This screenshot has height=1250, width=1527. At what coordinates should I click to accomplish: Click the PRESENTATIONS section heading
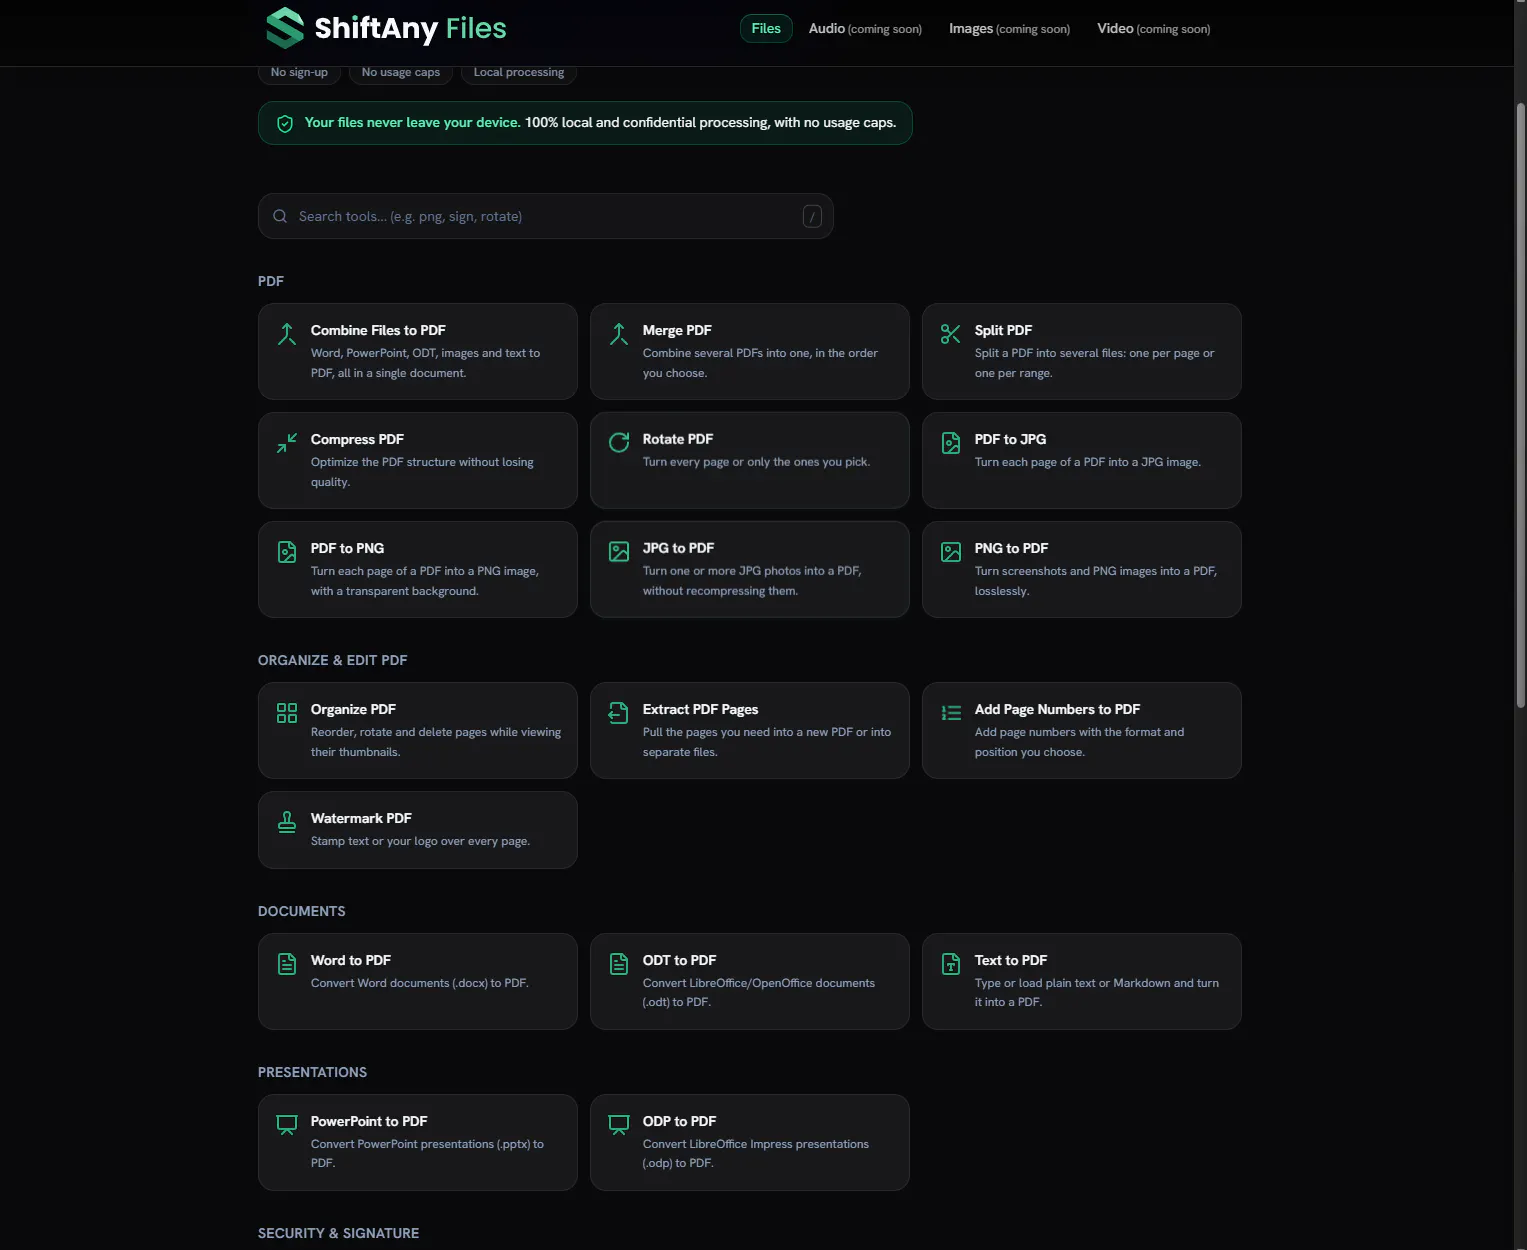point(312,1072)
